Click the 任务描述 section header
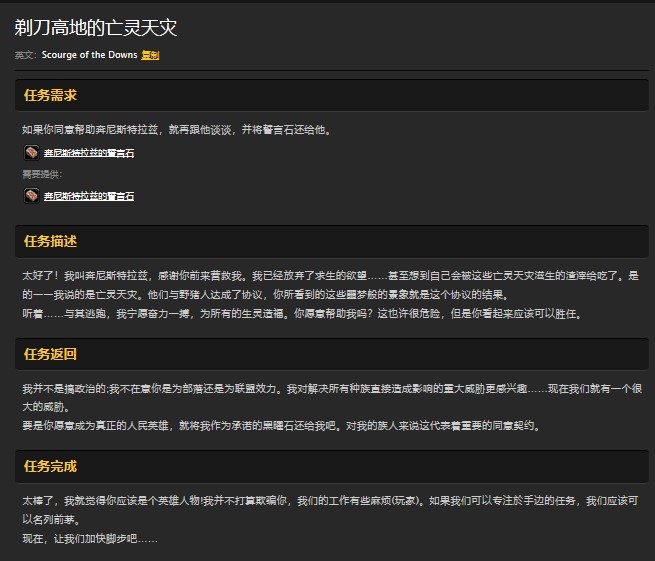The width and height of the screenshot is (655, 561). click(x=50, y=241)
